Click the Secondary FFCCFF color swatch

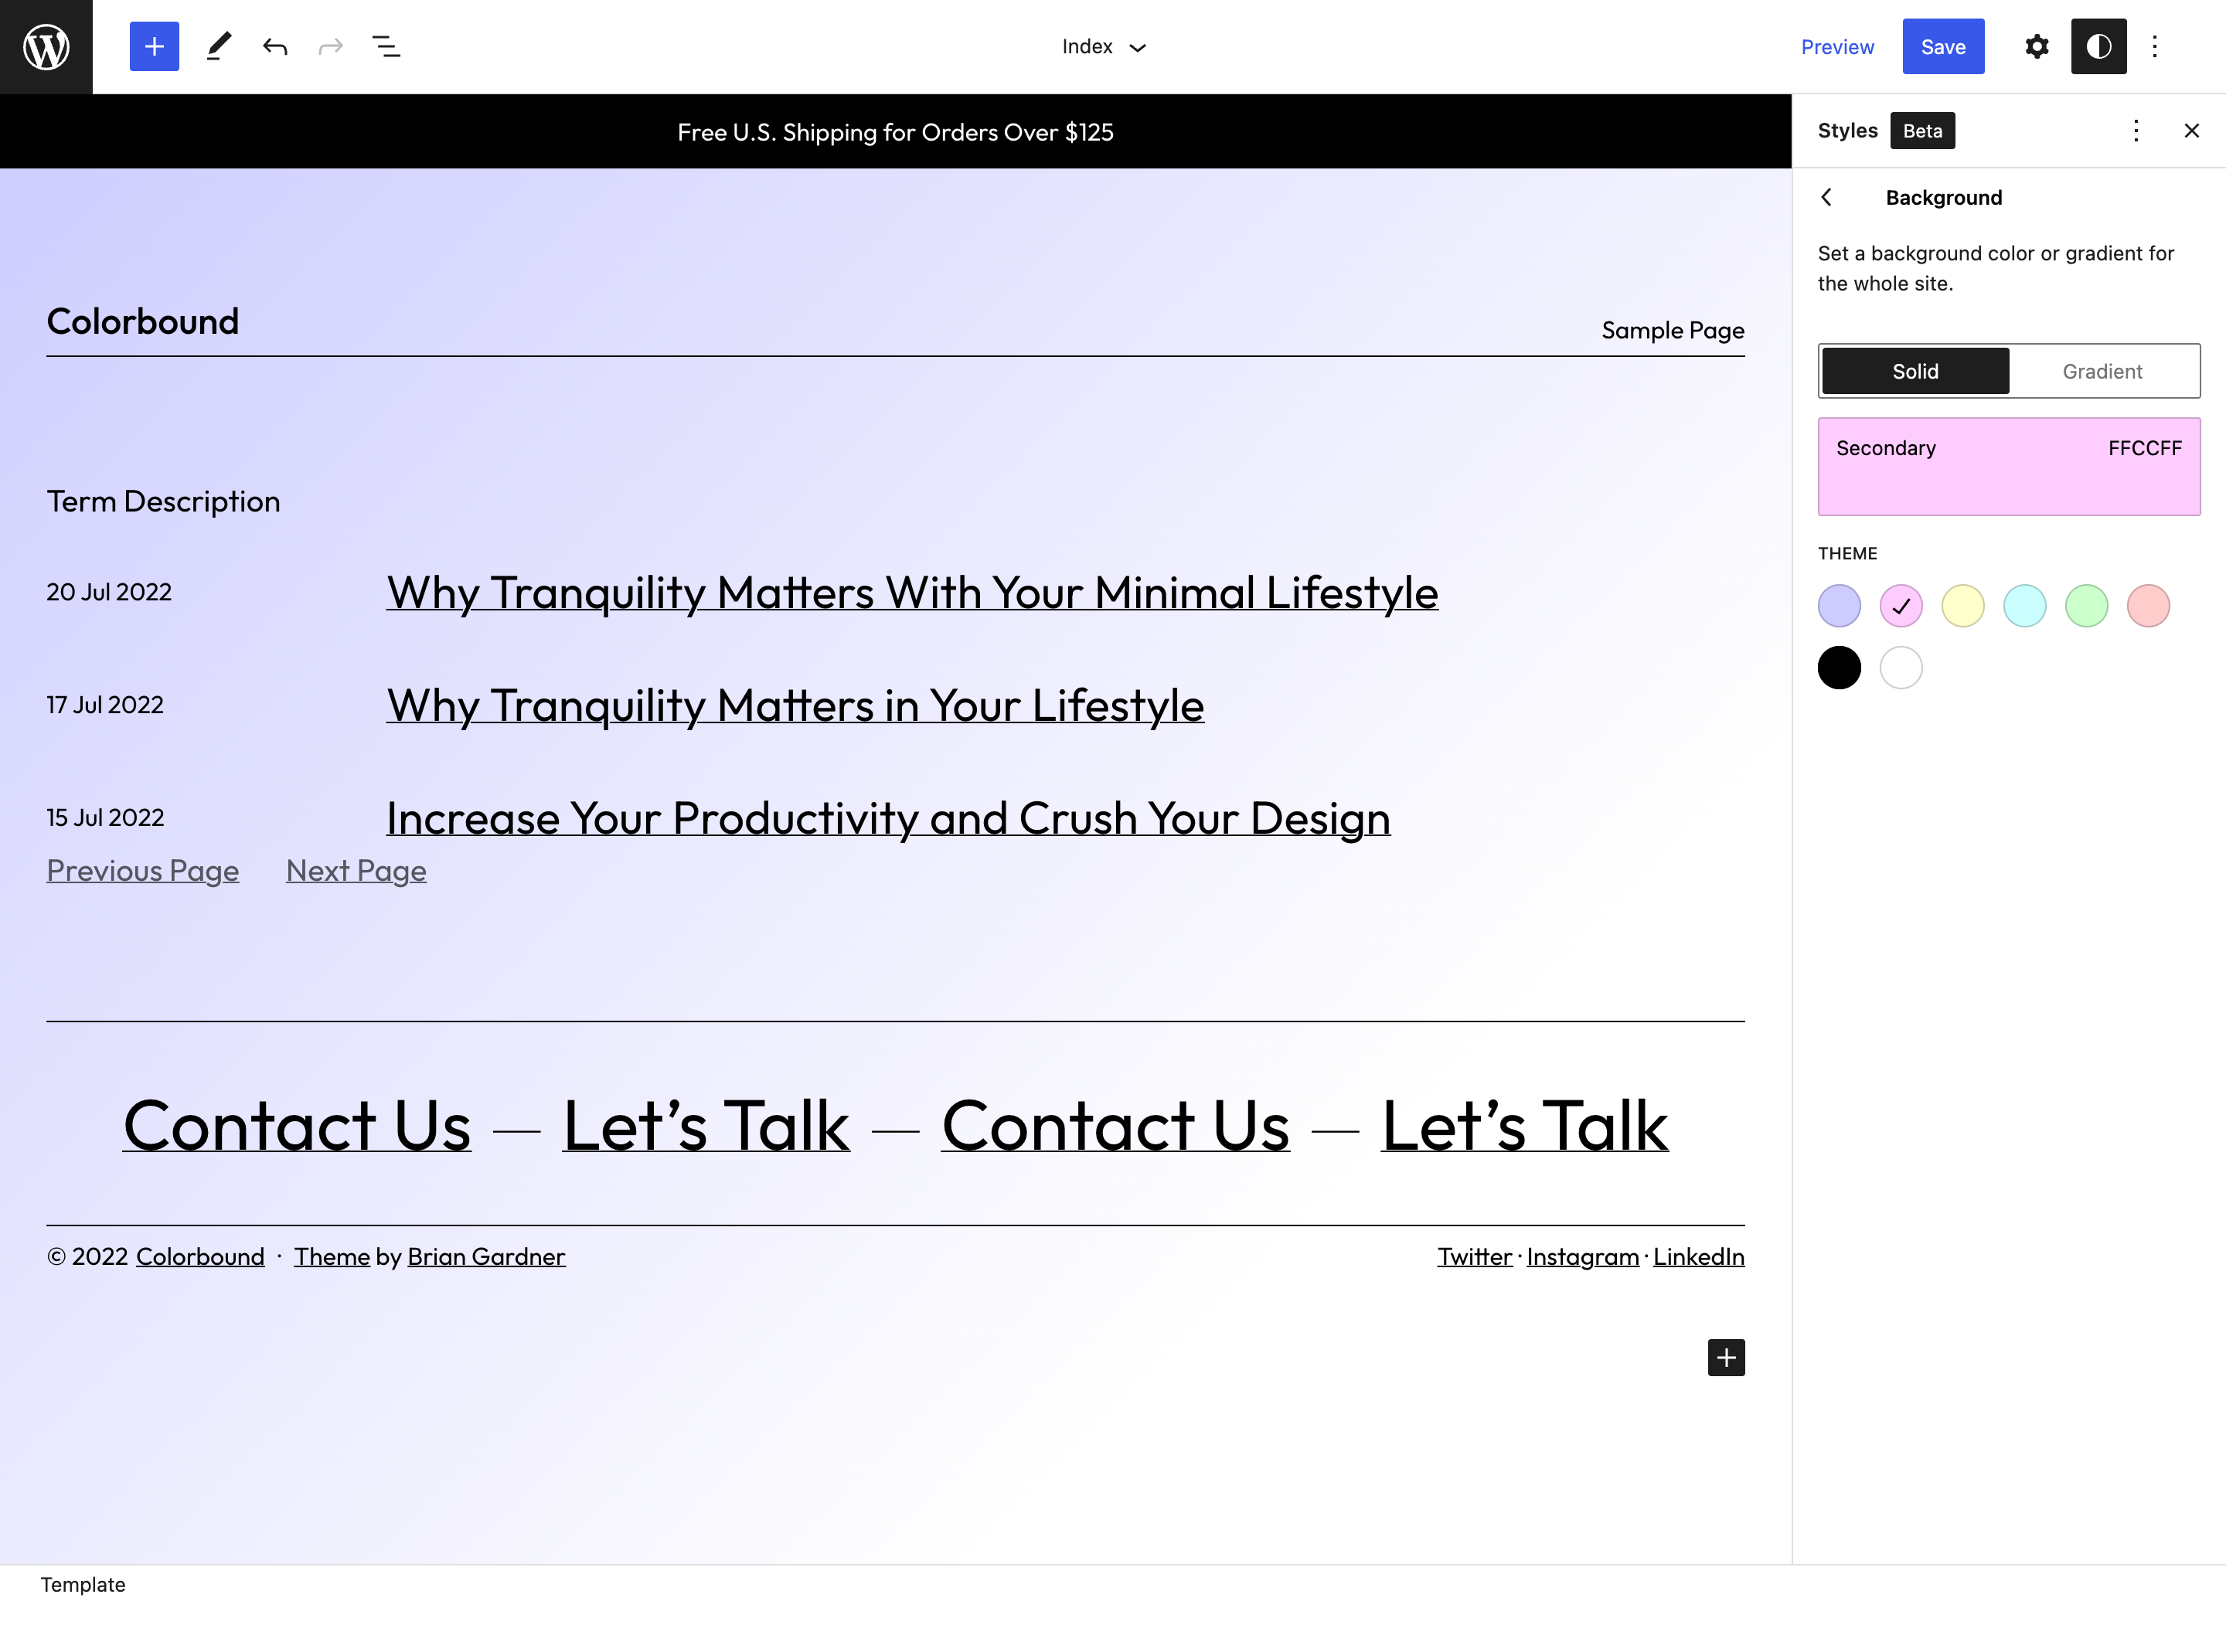pyautogui.click(x=2008, y=466)
